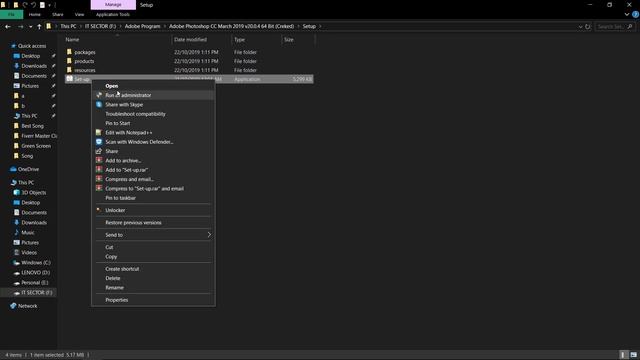Select OneDrive in navigation pane
This screenshot has height=360, width=640.
(28, 169)
